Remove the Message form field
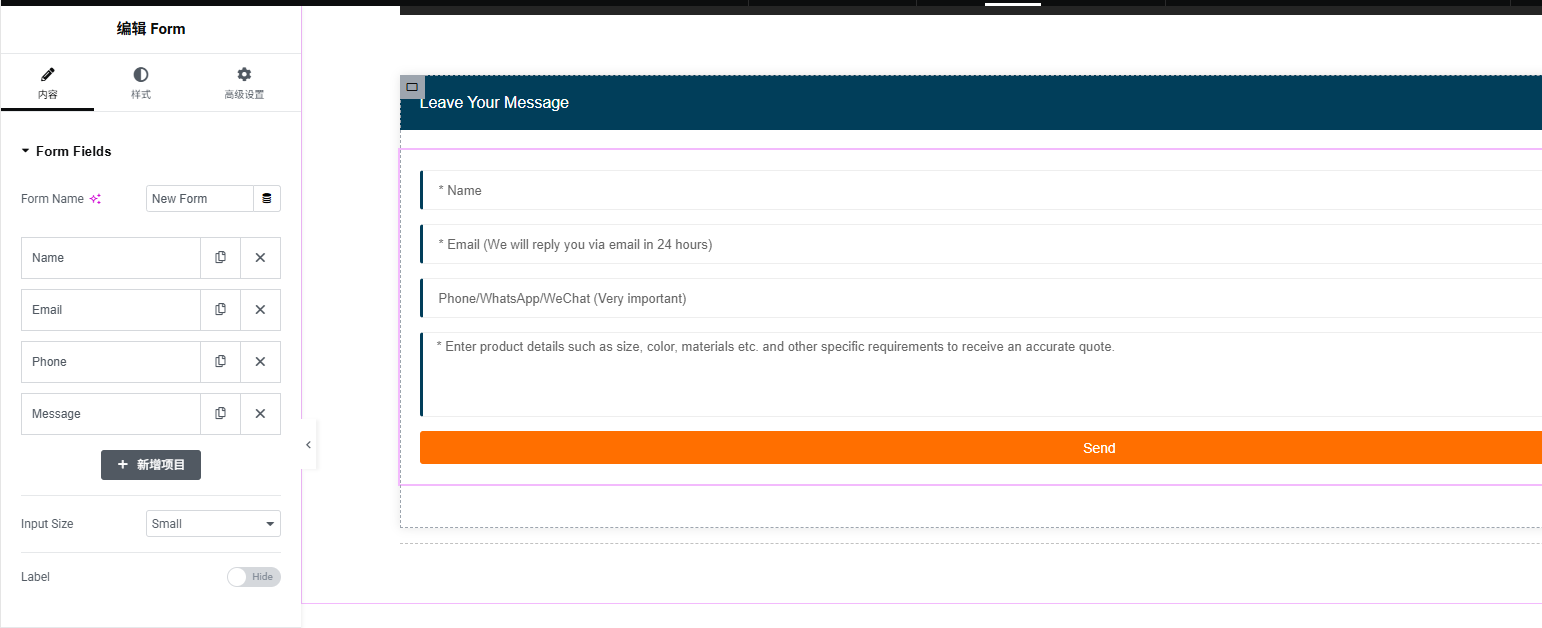Screen dimensions: 1542x628 point(260,414)
